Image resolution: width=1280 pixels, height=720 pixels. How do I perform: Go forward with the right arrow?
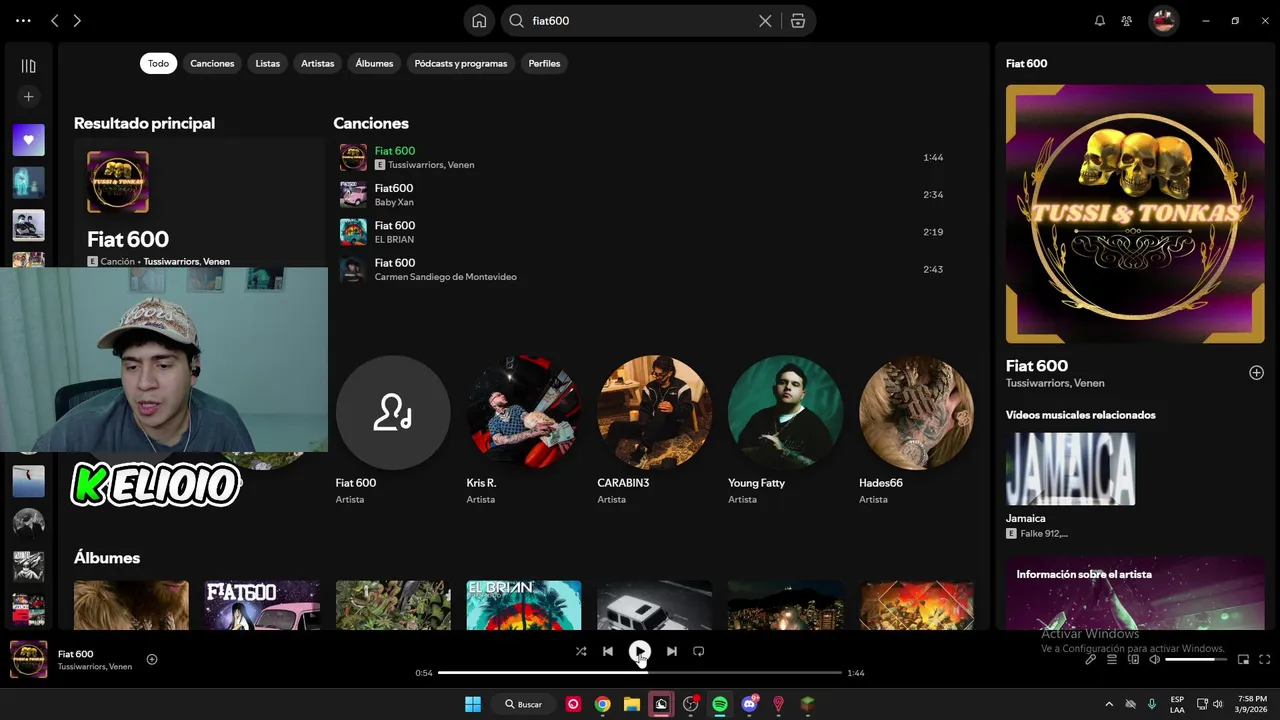[77, 20]
